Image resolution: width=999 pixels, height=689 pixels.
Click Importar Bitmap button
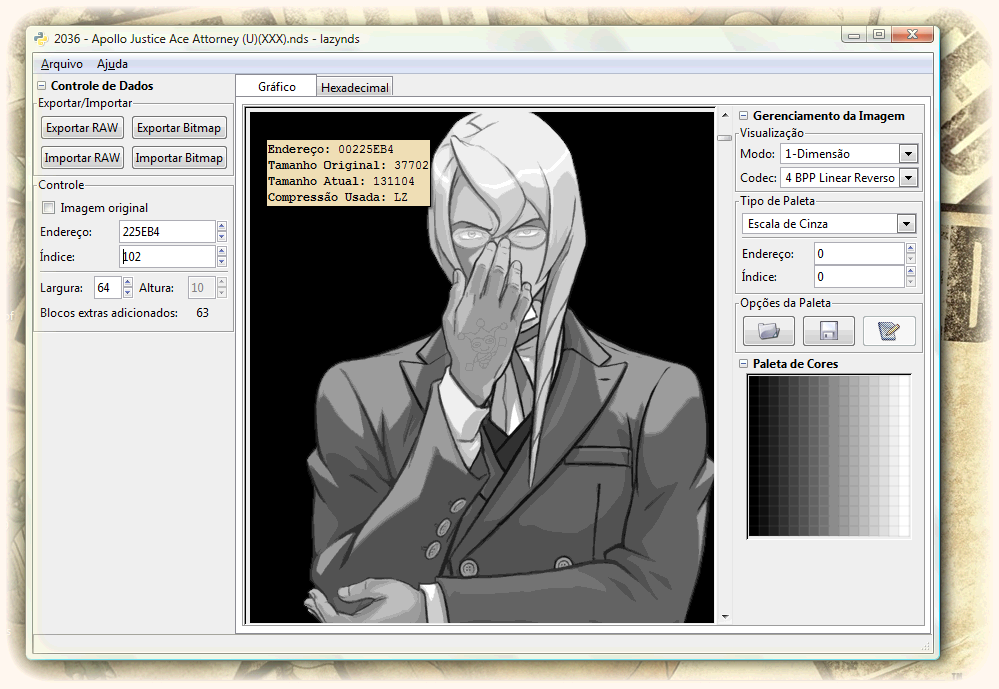coord(179,157)
